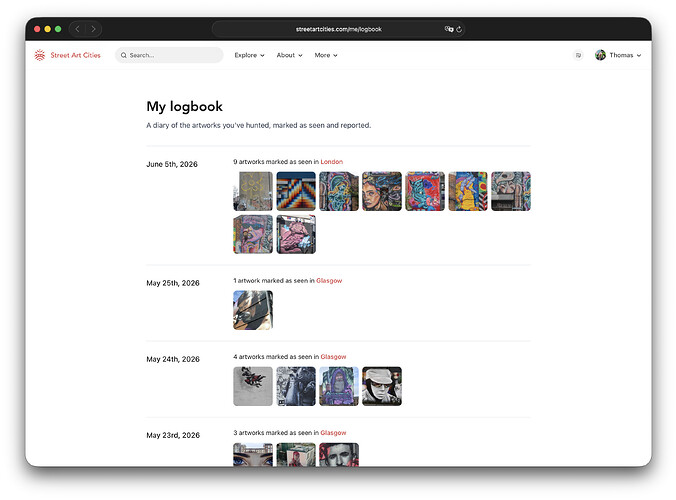Click the May 23rd, 2026 date label
Image resolution: width=676 pixels, height=500 pixels.
173,435
